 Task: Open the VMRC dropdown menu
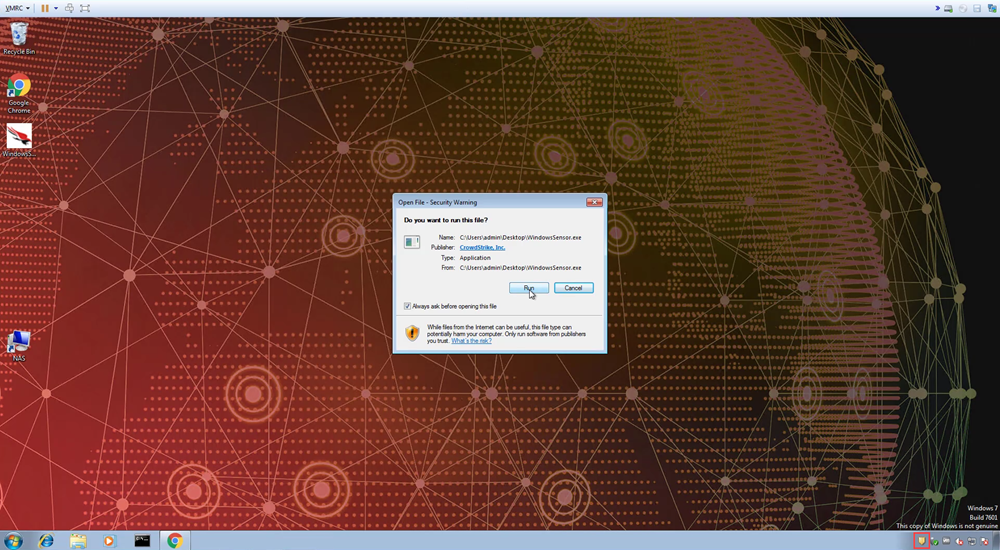pos(17,8)
